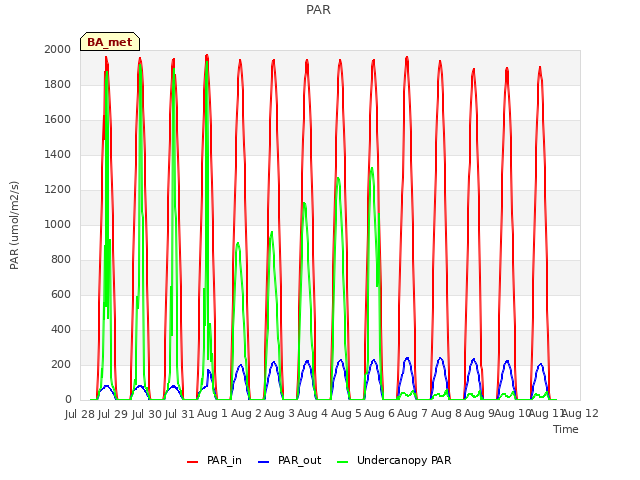The width and height of the screenshot is (640, 480).
Task: Click the Aug 3 x-axis tick label
Action: point(280,414)
